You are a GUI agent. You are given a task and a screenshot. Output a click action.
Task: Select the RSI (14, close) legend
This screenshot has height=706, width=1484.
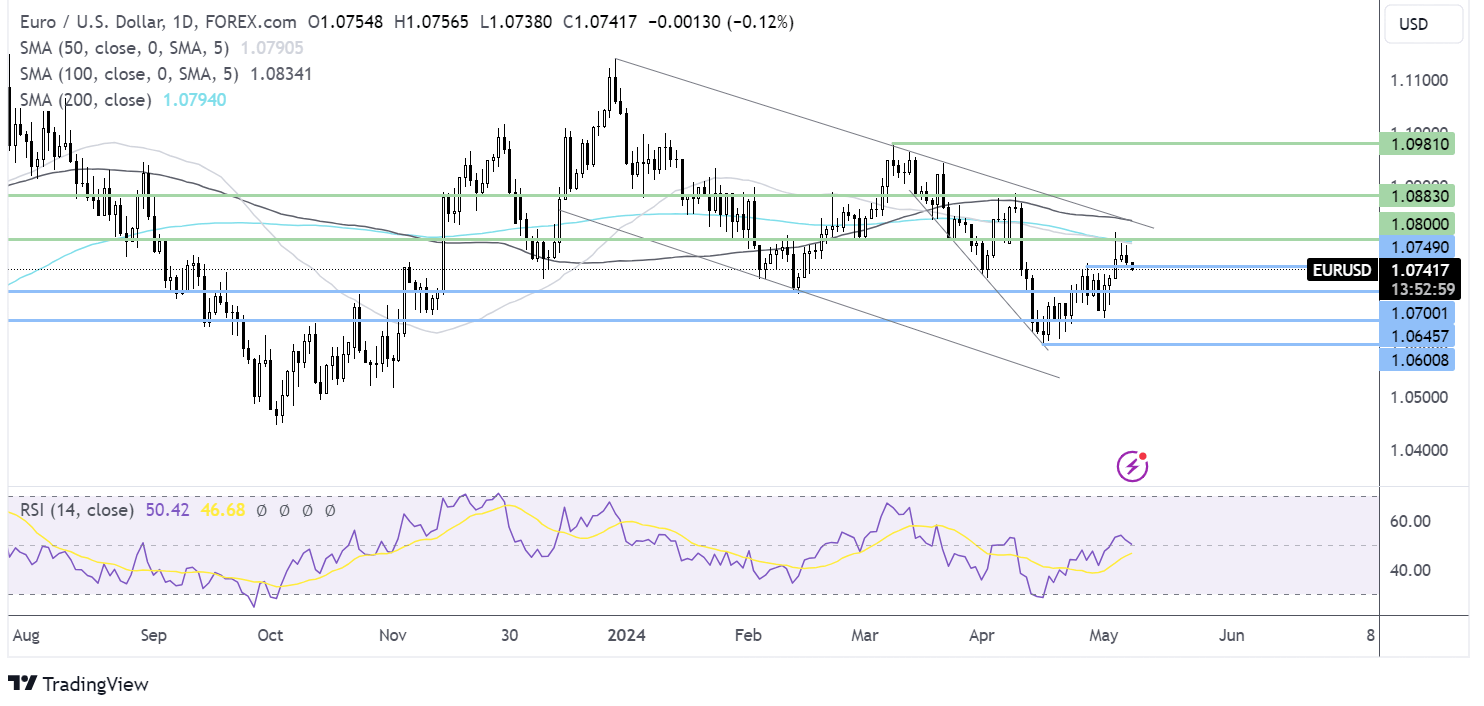pos(76,510)
